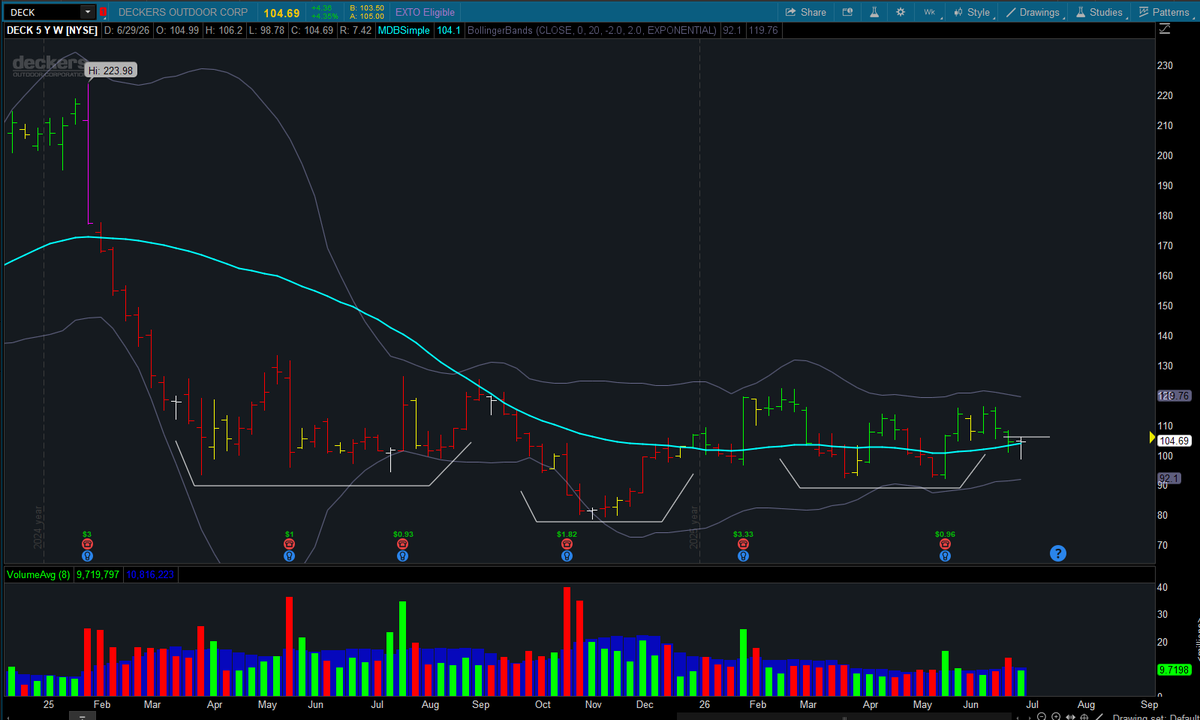The width and height of the screenshot is (1200, 720).
Task: Open the Drawing set: Default selector
Action: click(x=1155, y=715)
